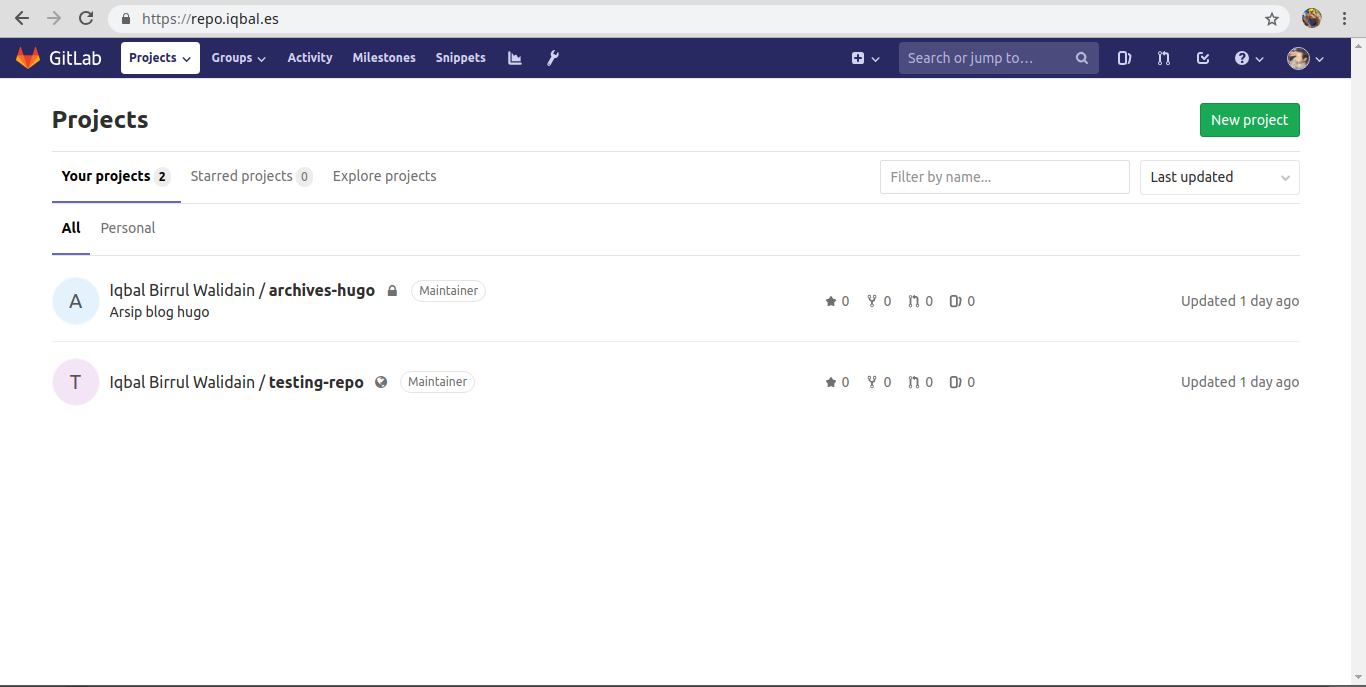1366x687 pixels.
Task: Click the search magnifier icon
Action: click(x=1081, y=57)
